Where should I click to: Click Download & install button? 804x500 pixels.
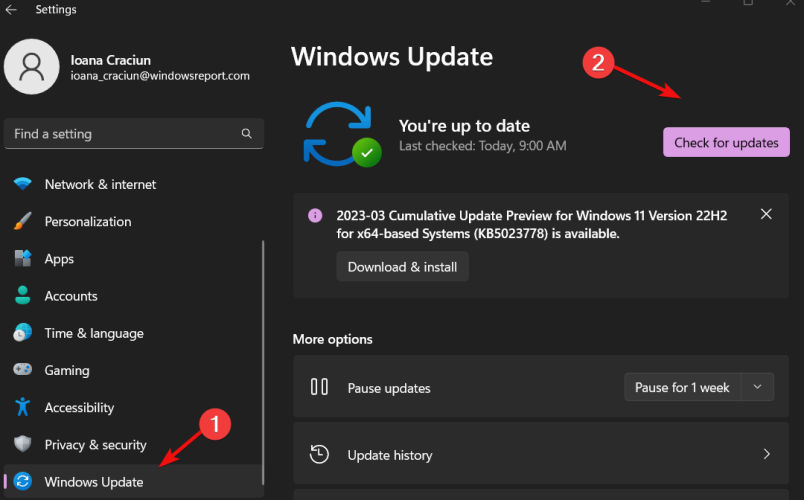[403, 267]
